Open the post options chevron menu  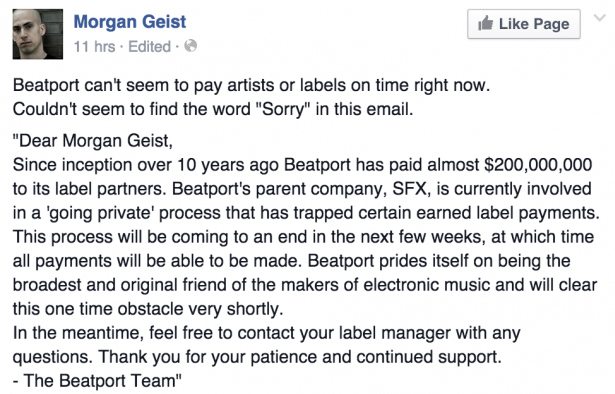click(x=599, y=18)
